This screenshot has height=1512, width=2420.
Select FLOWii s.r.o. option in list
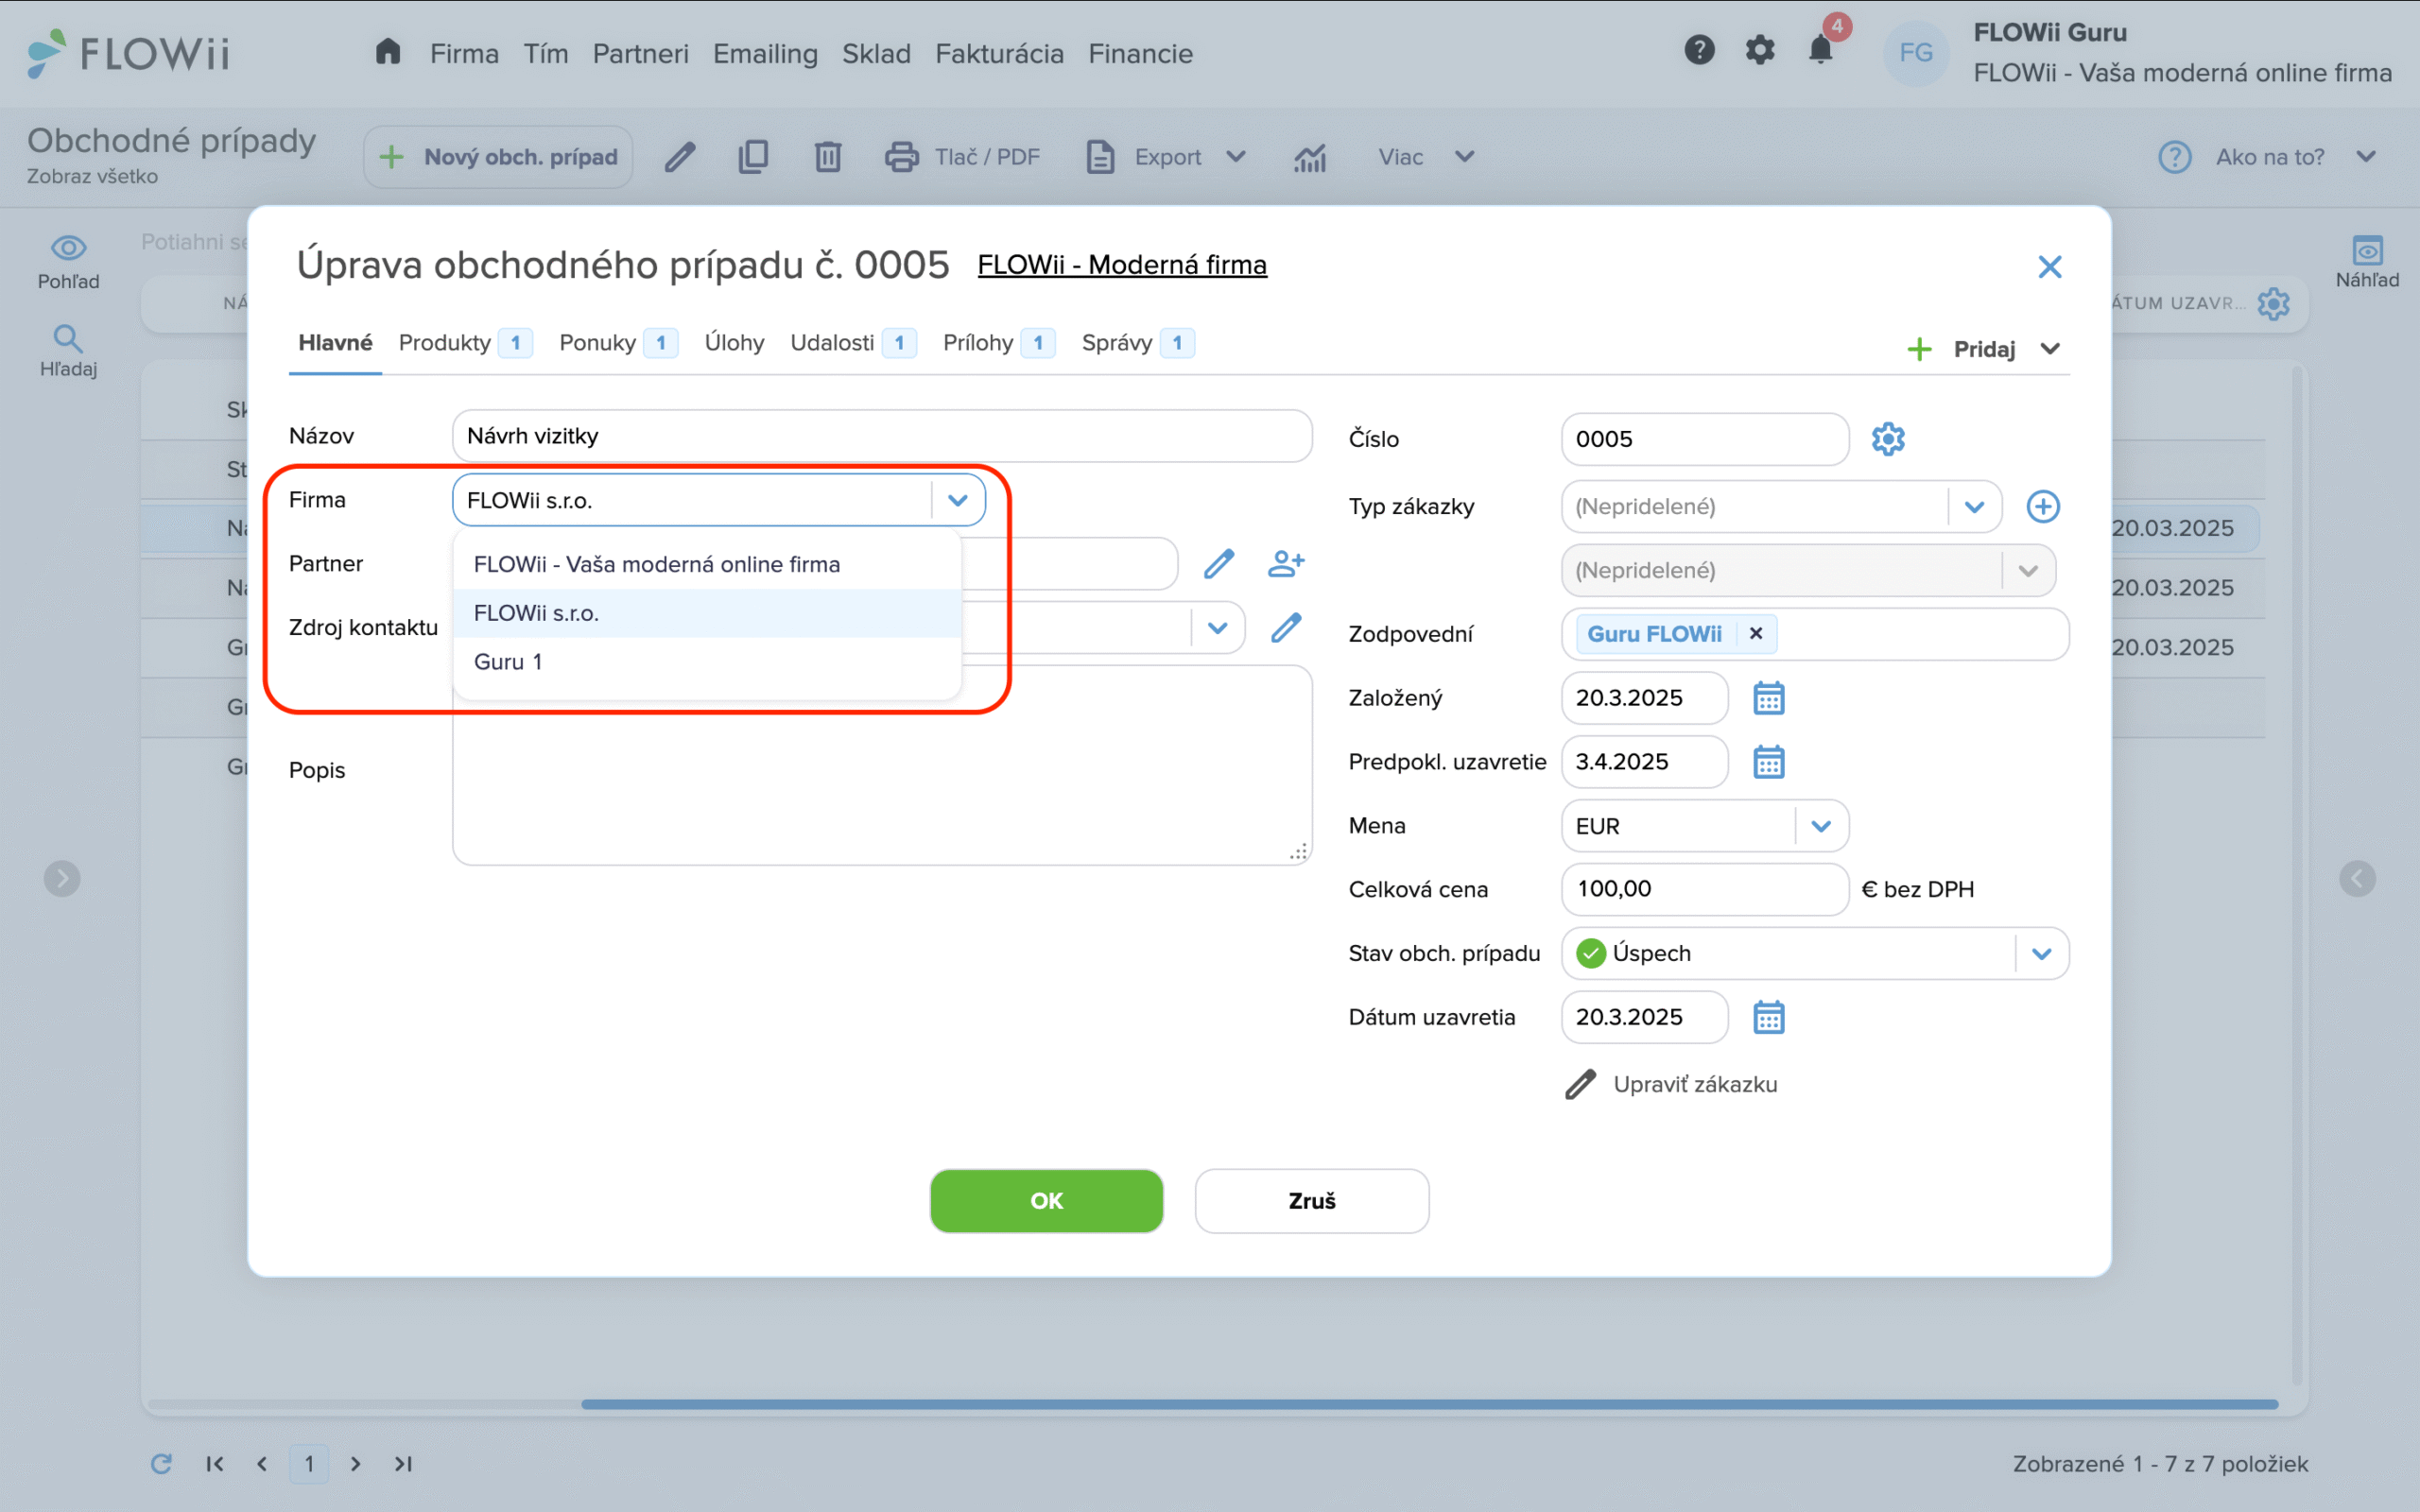click(707, 613)
